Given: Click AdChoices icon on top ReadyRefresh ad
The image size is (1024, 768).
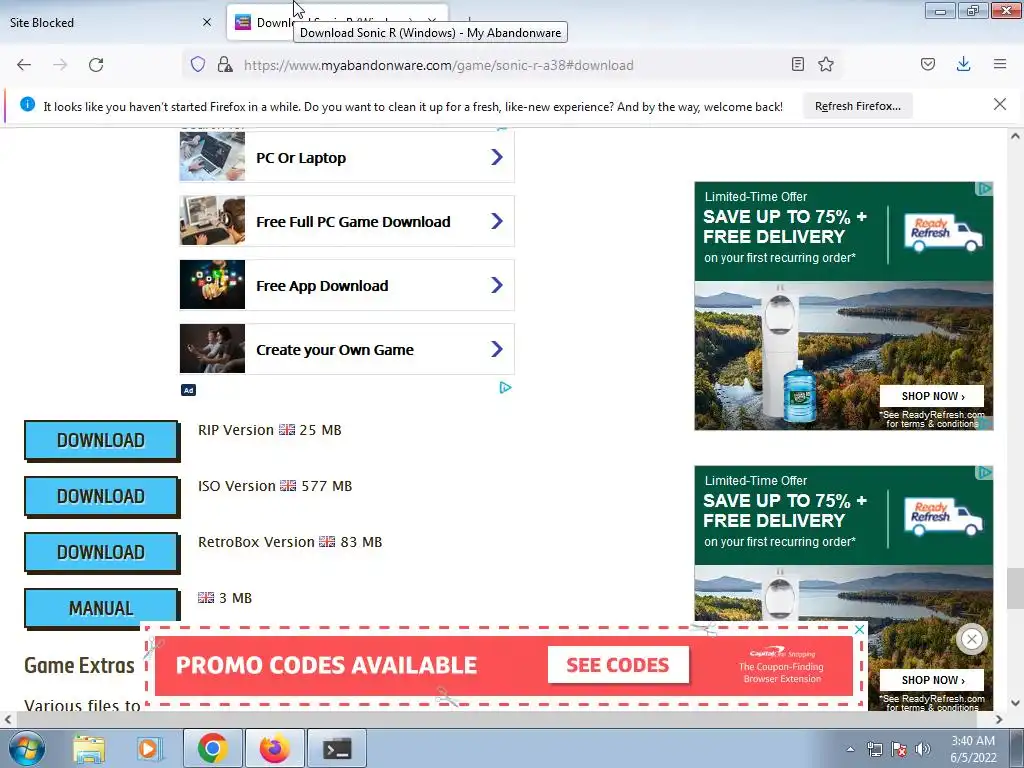Looking at the screenshot, I should 984,189.
